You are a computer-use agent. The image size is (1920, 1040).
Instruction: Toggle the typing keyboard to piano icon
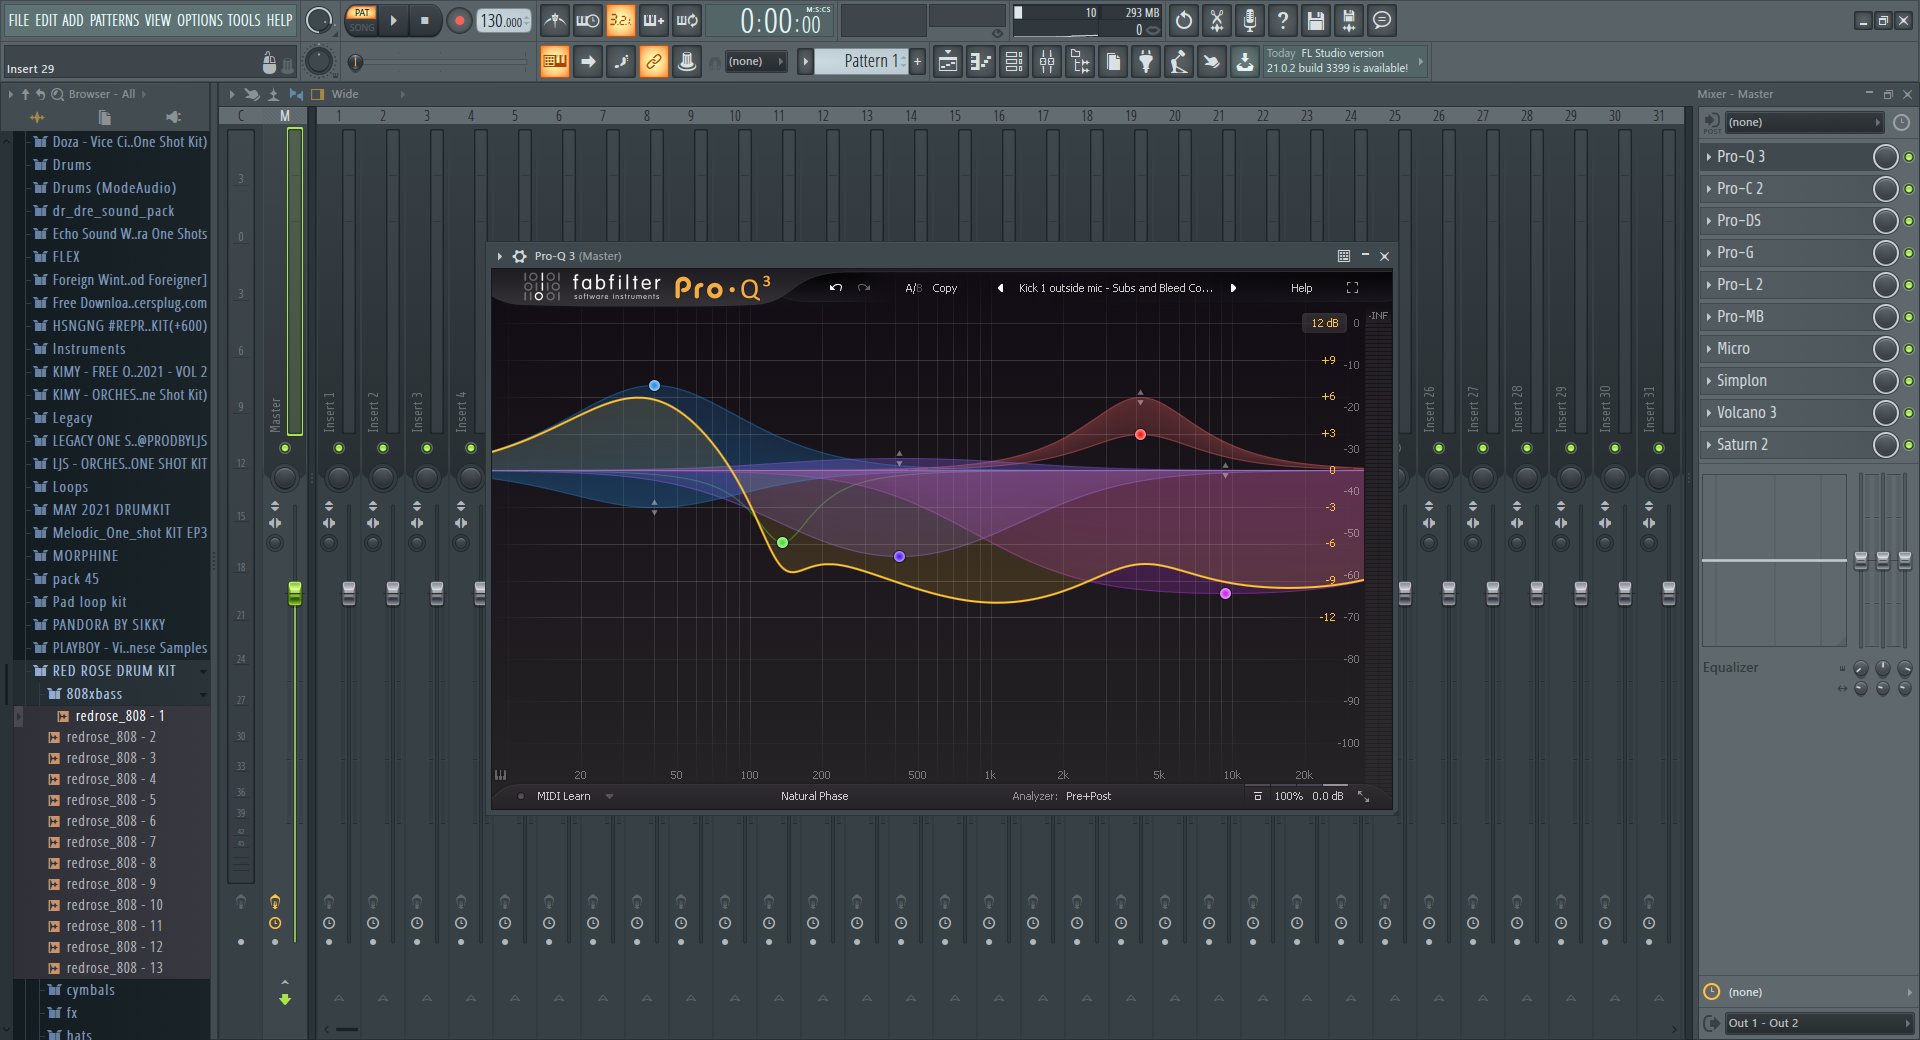(555, 62)
